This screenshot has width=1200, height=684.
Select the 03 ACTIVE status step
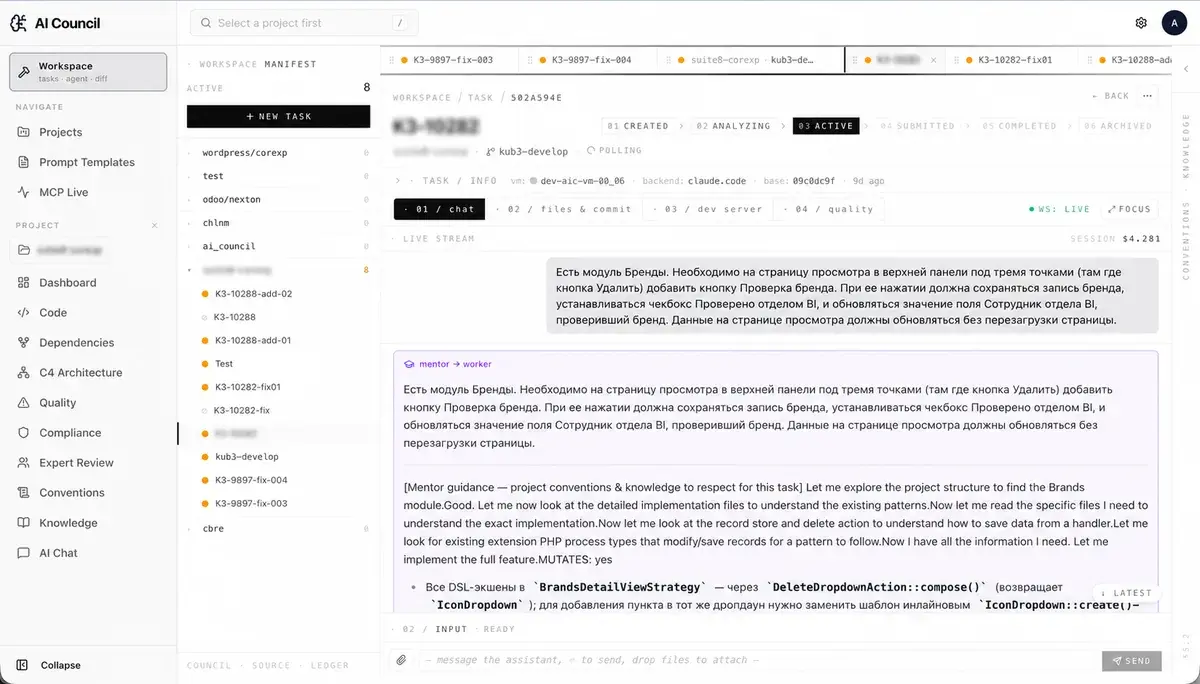825,126
